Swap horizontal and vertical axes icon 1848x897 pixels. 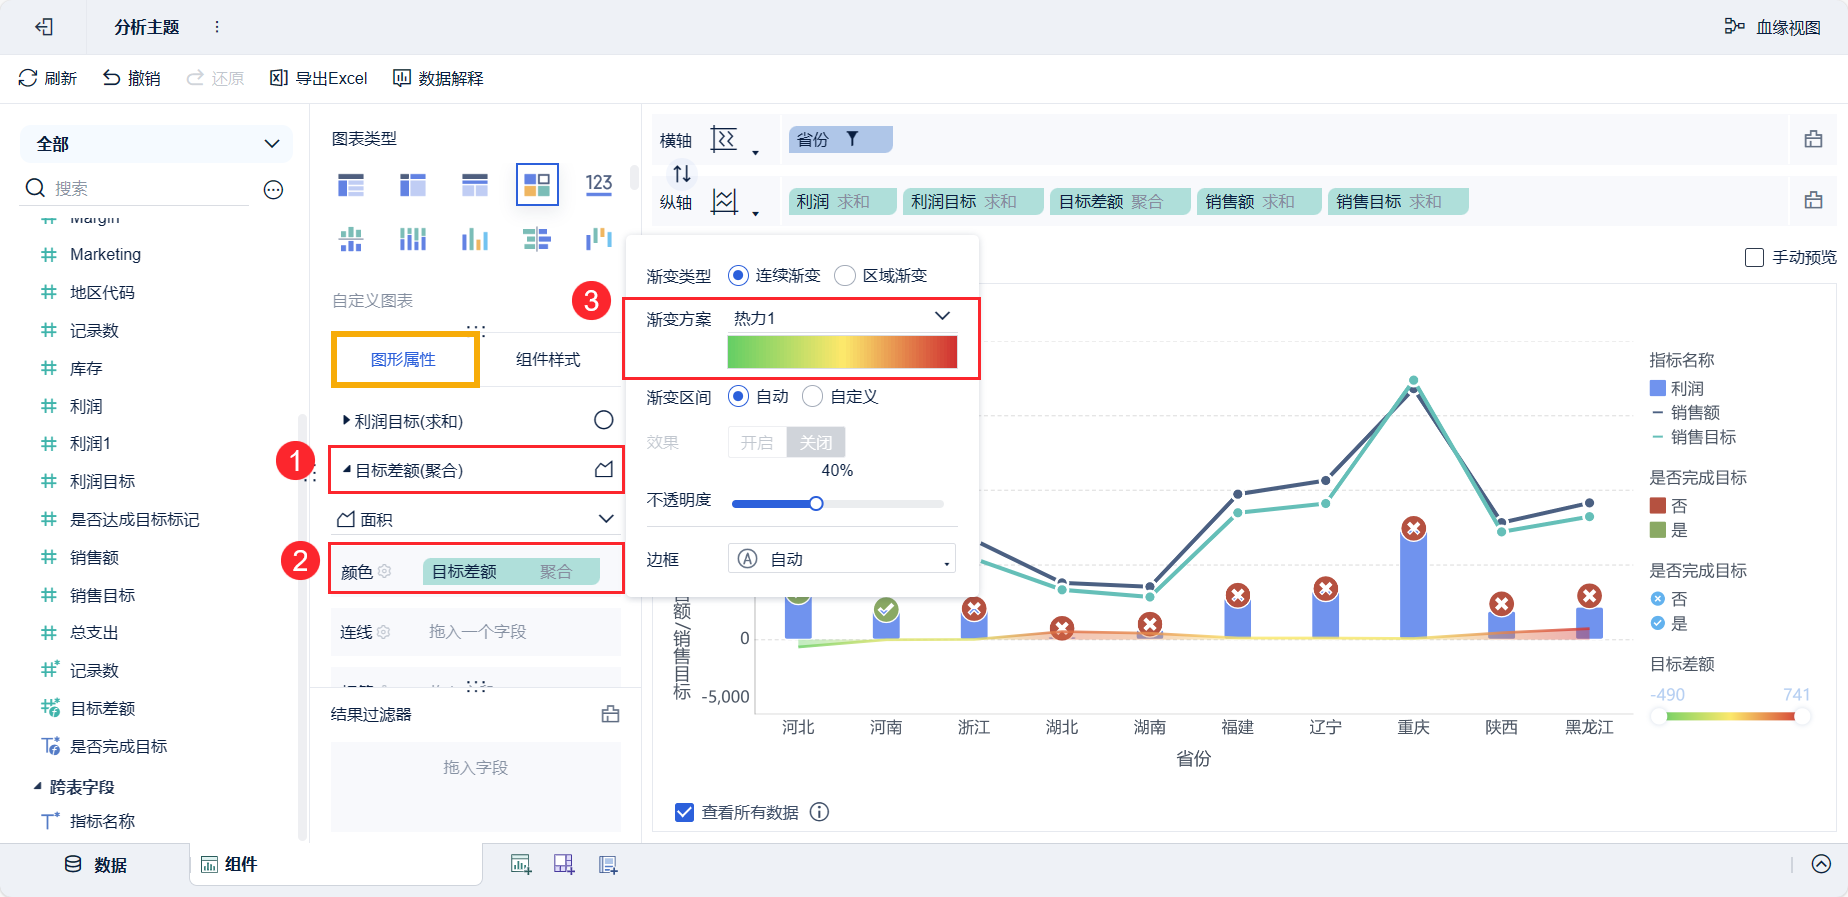click(682, 173)
